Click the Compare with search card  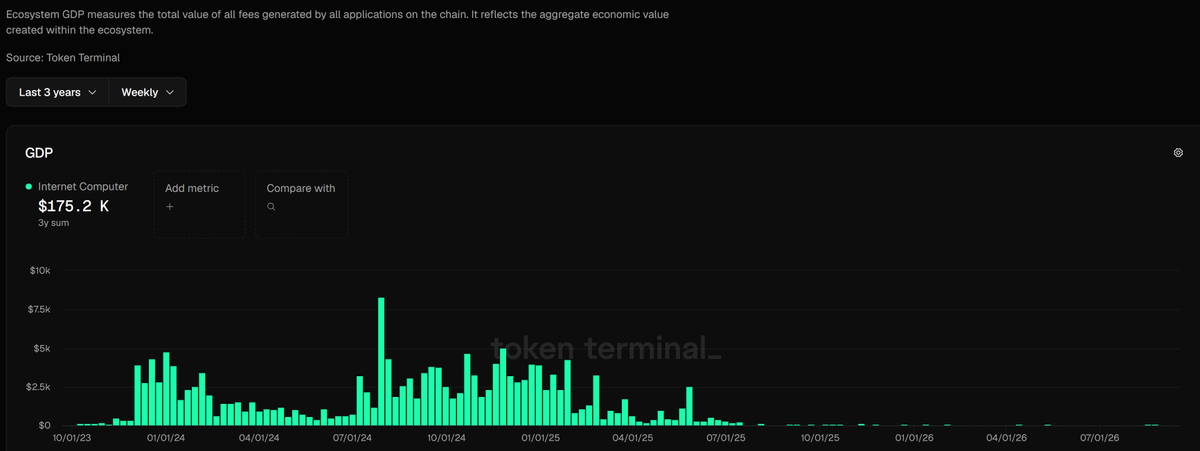301,204
